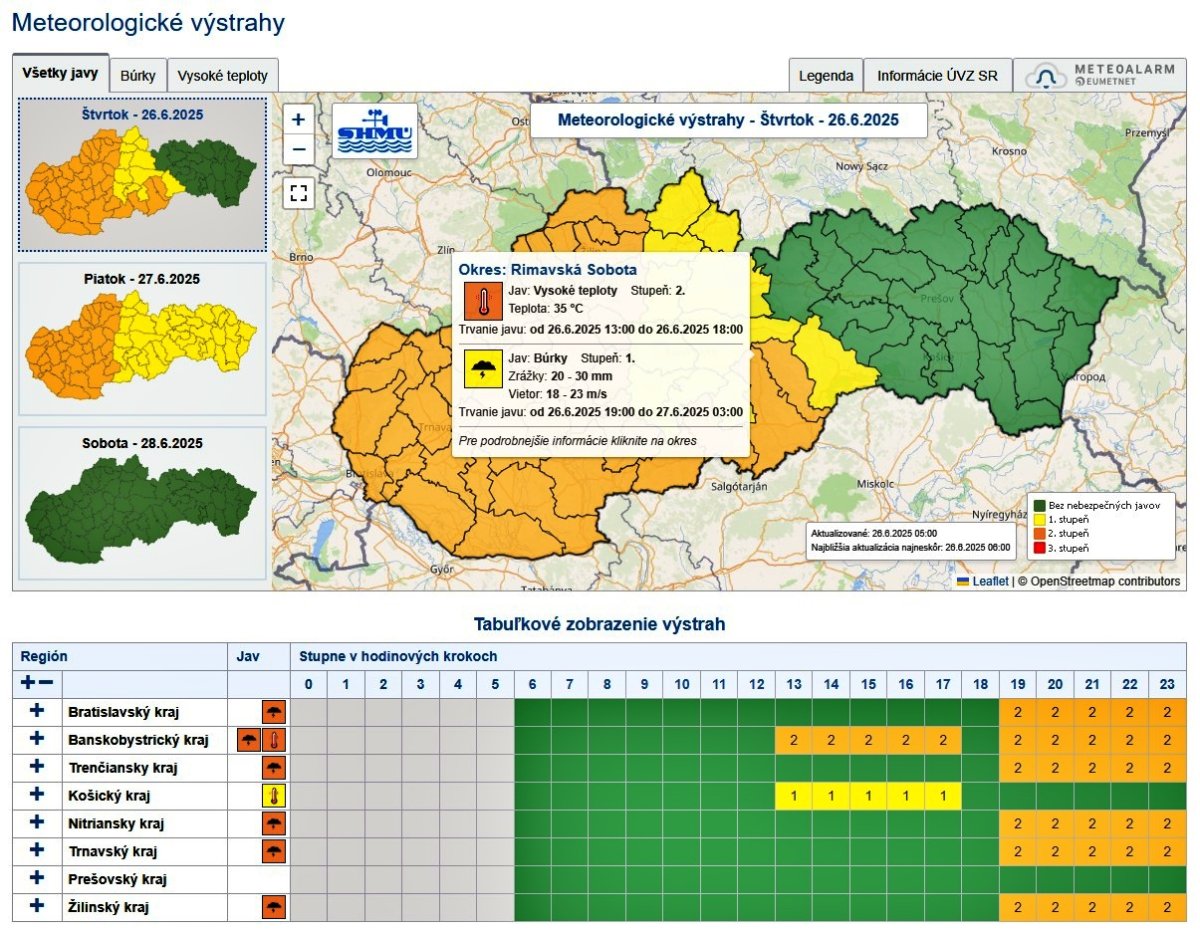This screenshot has height=931, width=1200.
Task: Click 'Jav' column header
Action: click(247, 656)
